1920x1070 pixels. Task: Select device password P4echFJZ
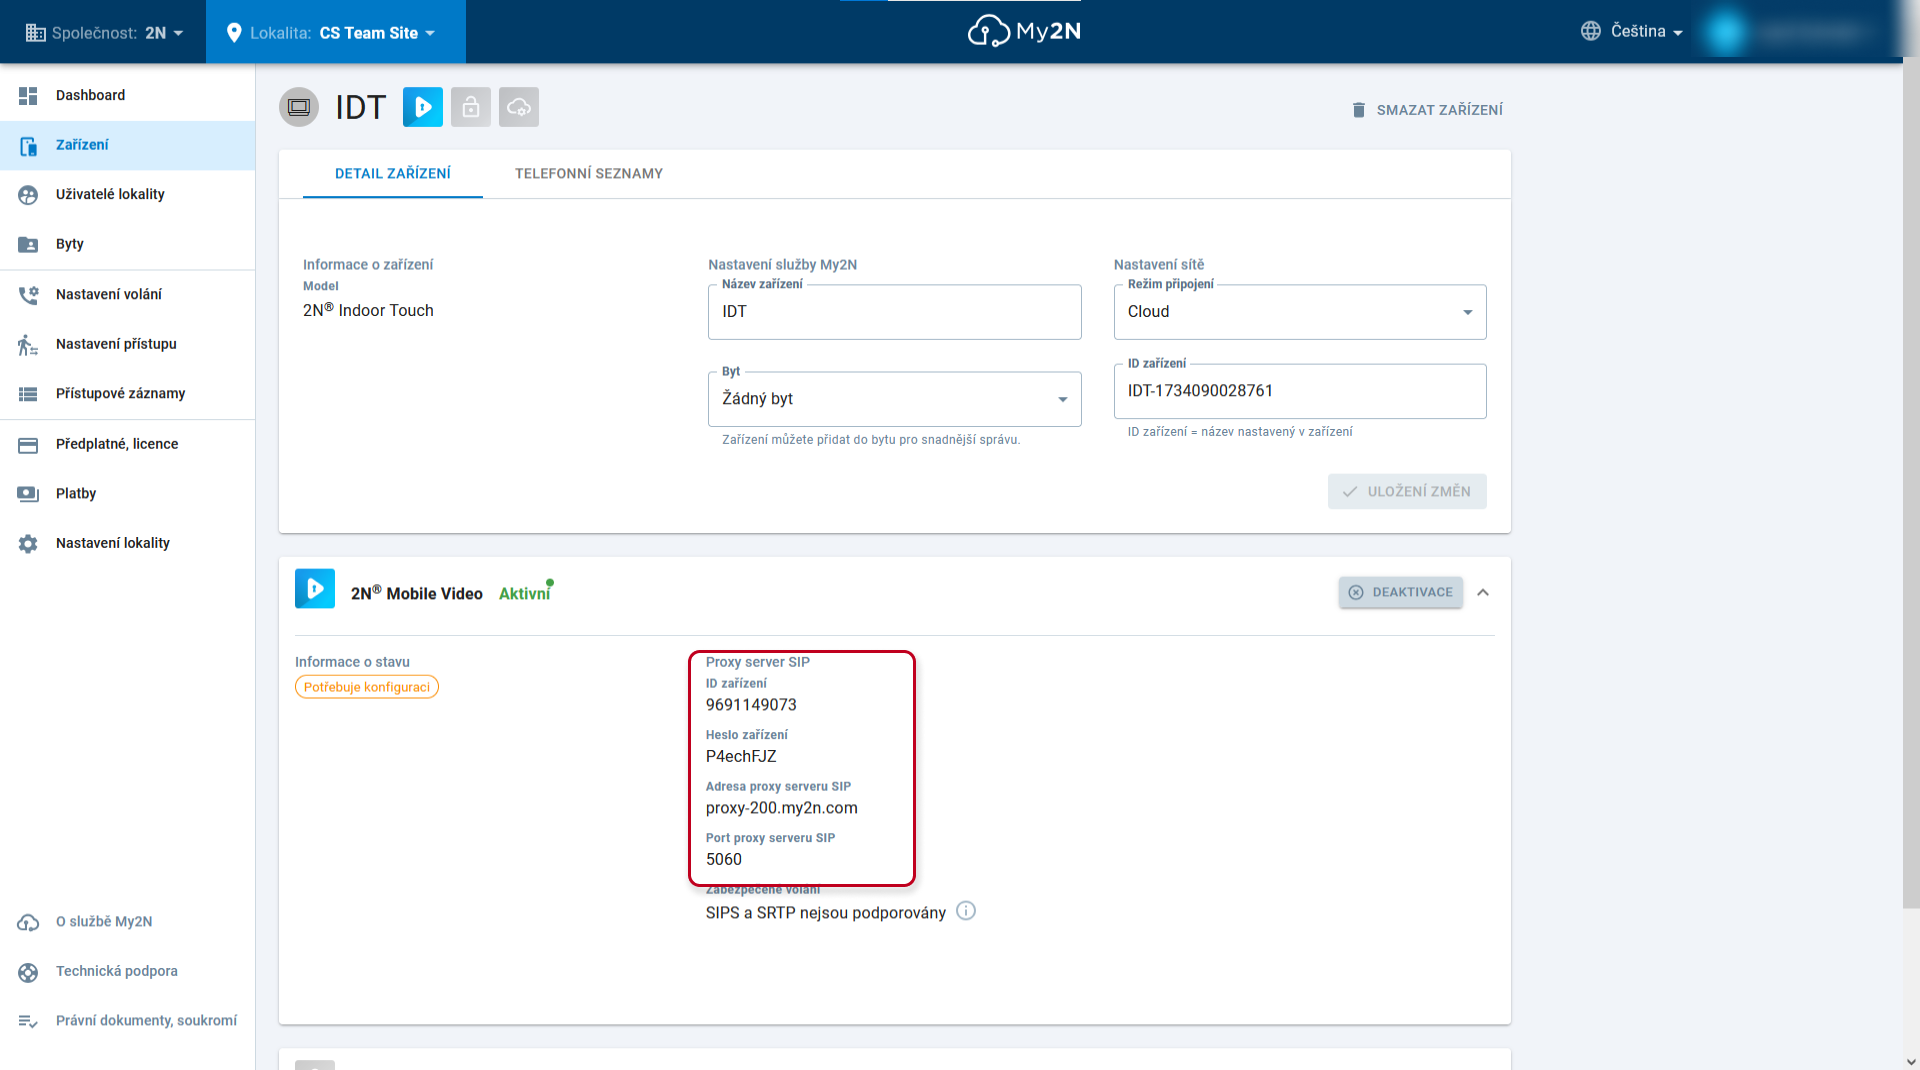point(741,757)
